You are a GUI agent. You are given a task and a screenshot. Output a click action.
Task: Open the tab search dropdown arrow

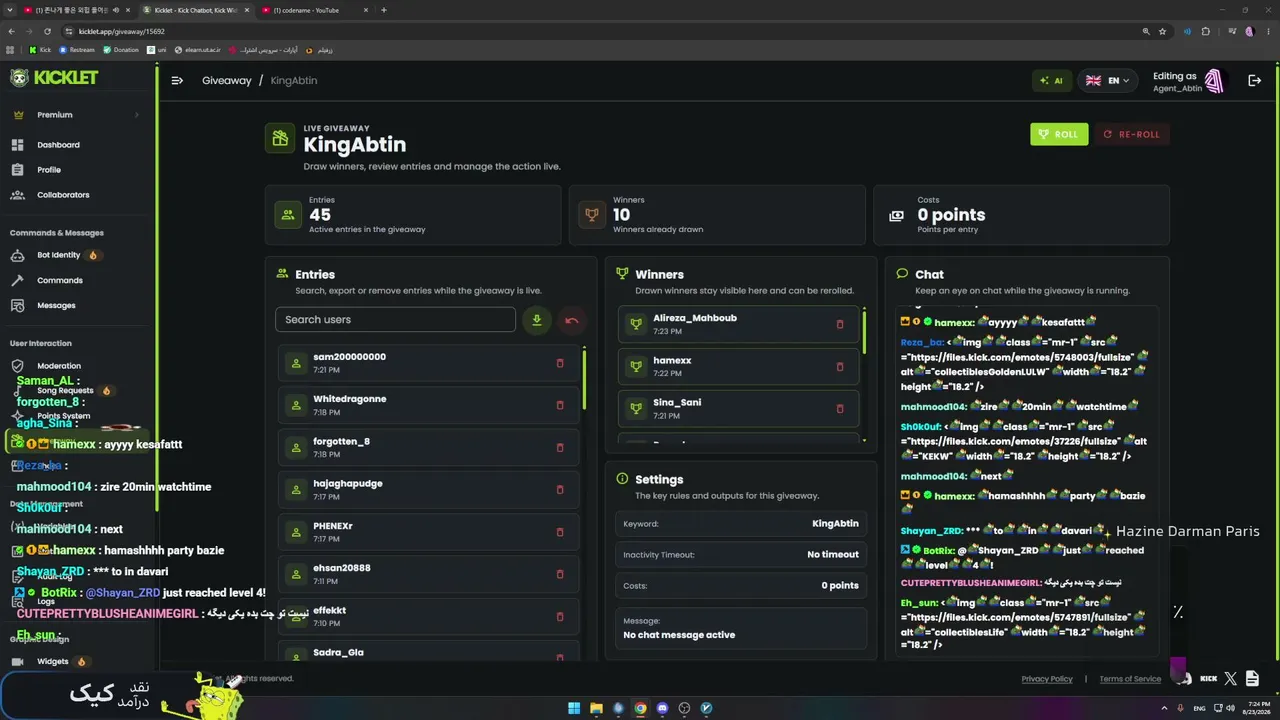pyautogui.click(x=9, y=10)
